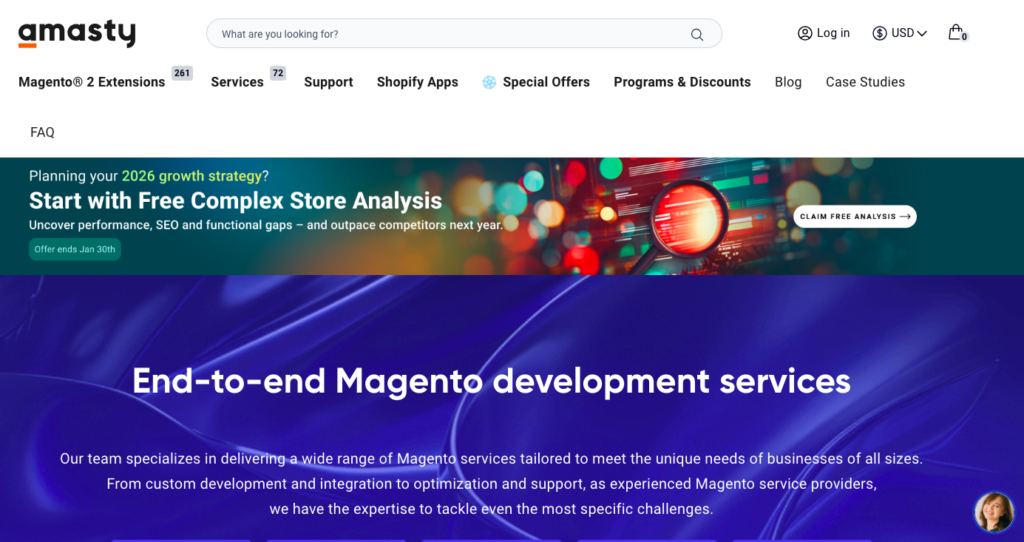This screenshot has width=1024, height=542.
Task: Open the live chat avatar
Action: tap(994, 512)
